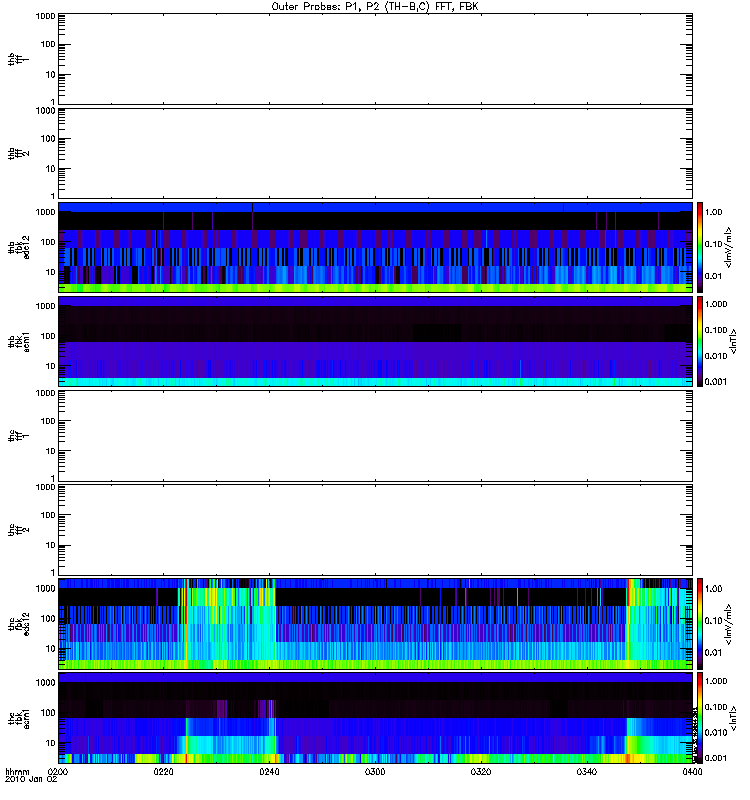Click the 1000 tick label of thb fff 1 panel

(45, 16)
